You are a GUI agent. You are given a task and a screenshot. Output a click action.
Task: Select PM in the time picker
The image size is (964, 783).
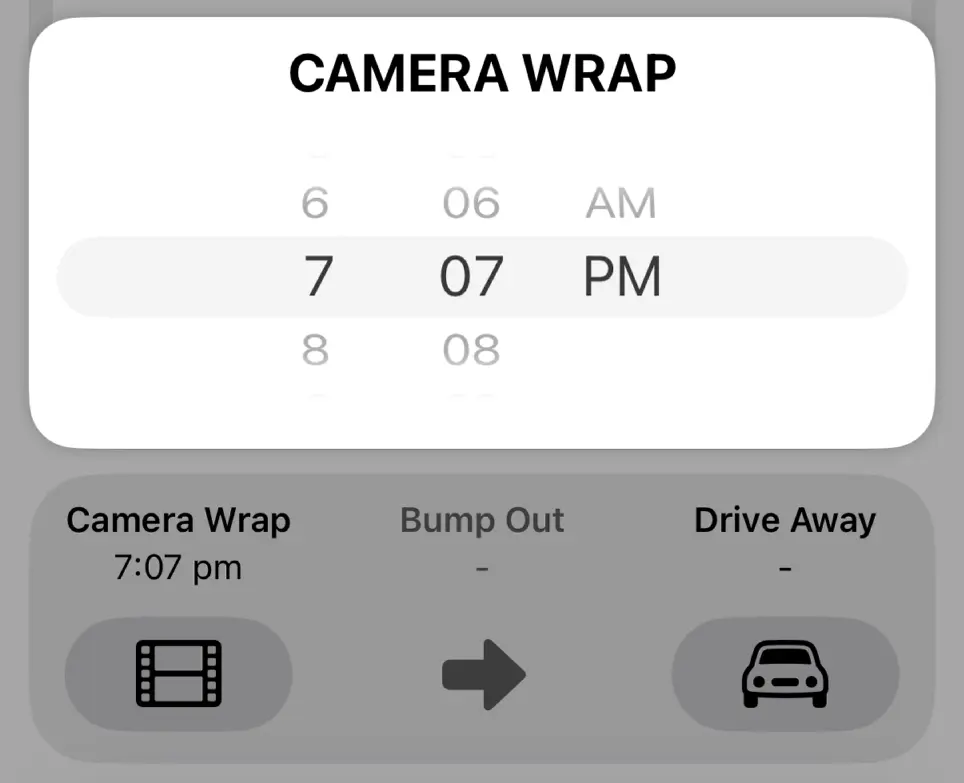[621, 276]
